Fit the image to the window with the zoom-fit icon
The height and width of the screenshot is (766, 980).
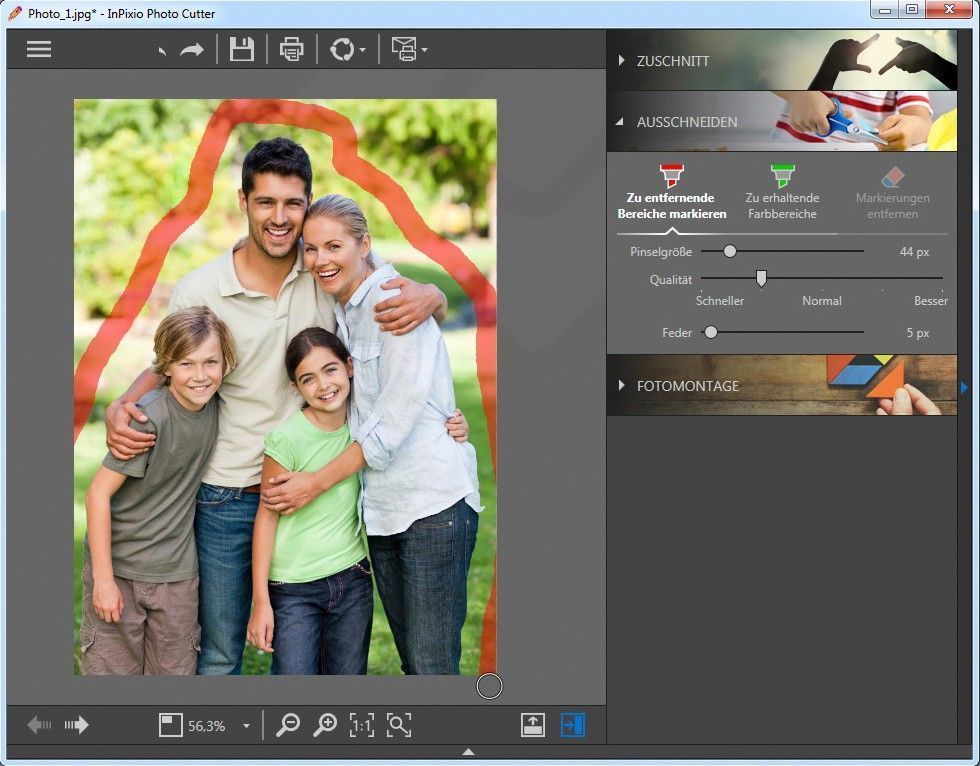(399, 726)
